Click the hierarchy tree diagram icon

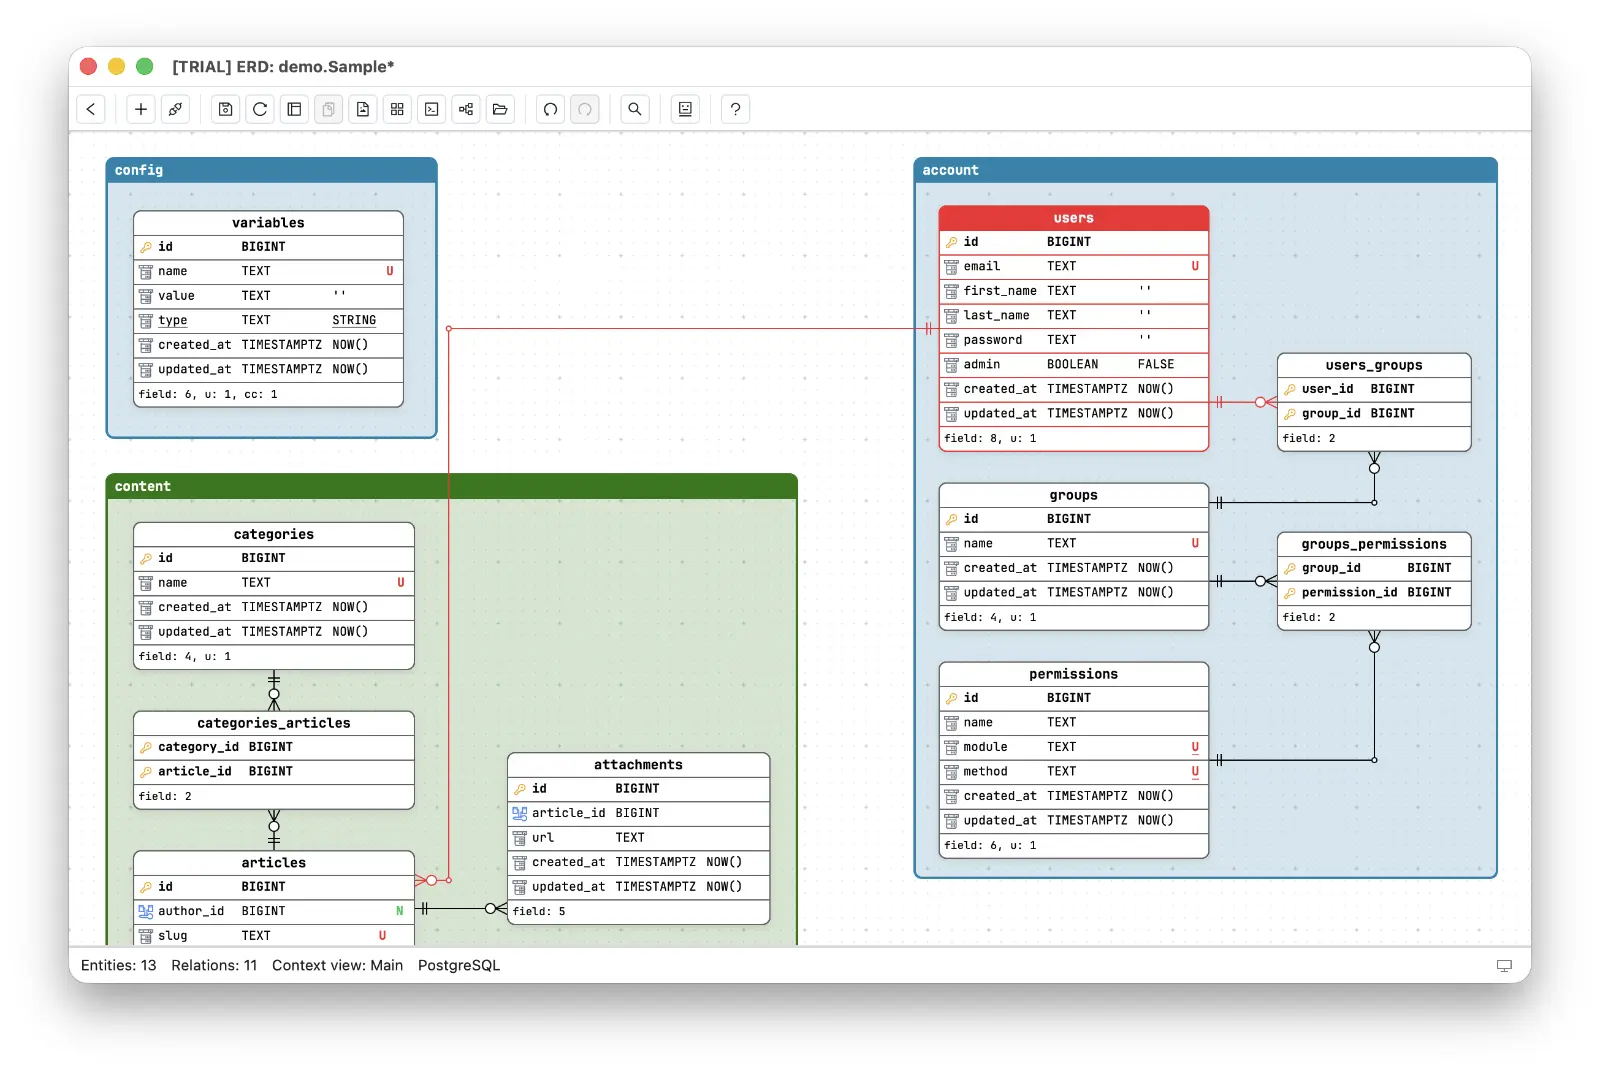point(466,109)
